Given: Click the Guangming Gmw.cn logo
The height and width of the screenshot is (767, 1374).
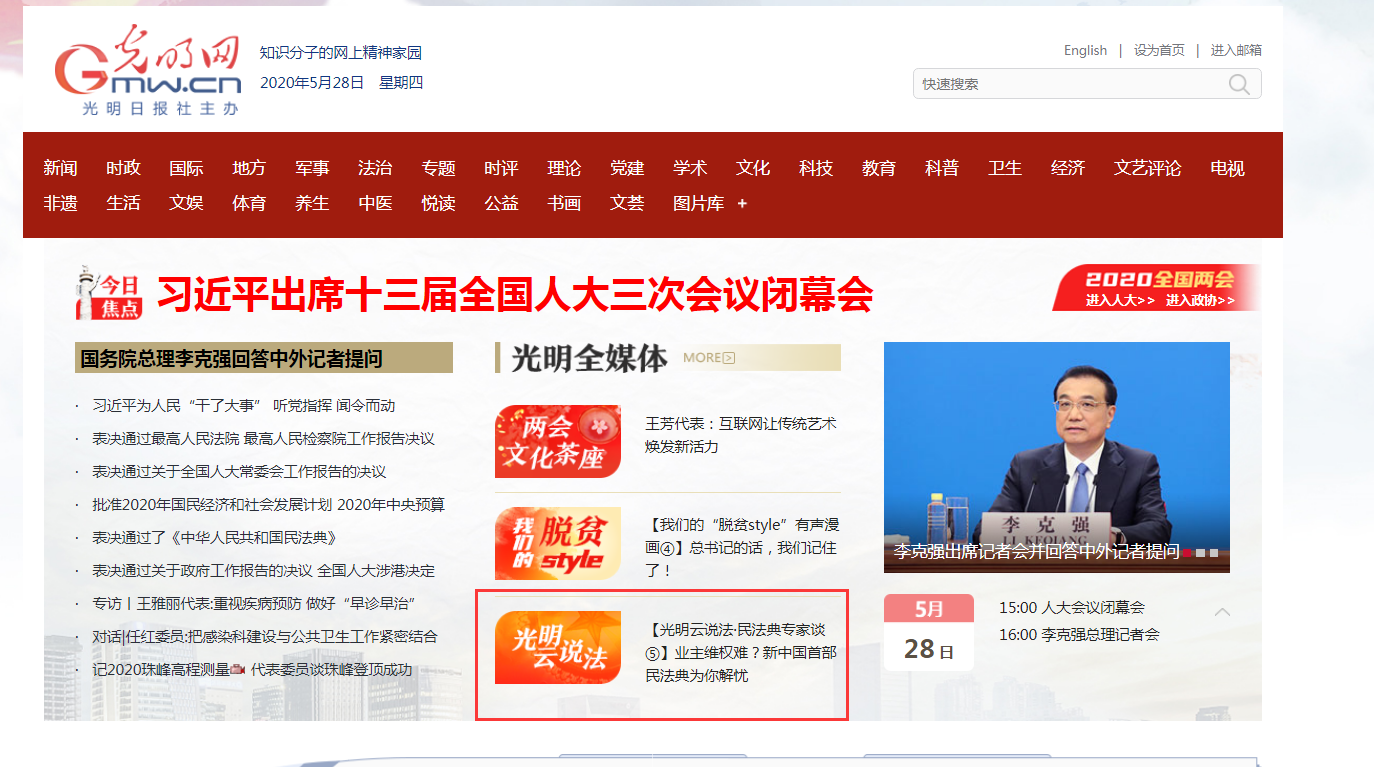Looking at the screenshot, I should pyautogui.click(x=148, y=72).
